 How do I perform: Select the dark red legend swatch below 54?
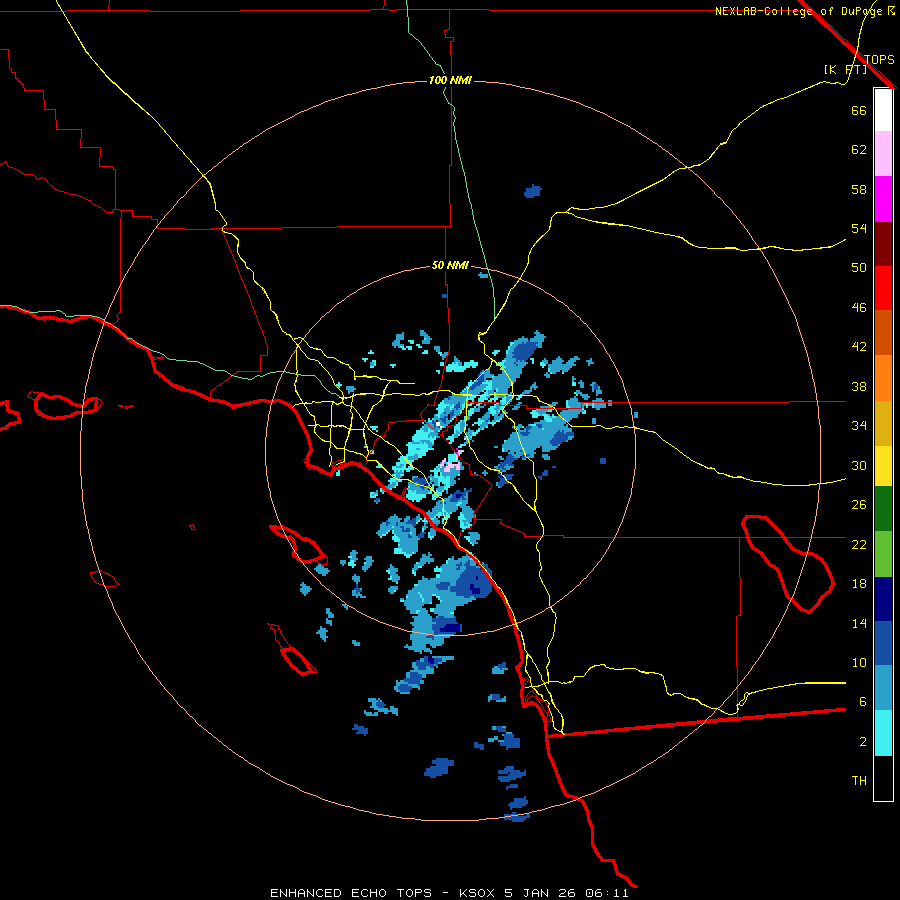pyautogui.click(x=883, y=243)
